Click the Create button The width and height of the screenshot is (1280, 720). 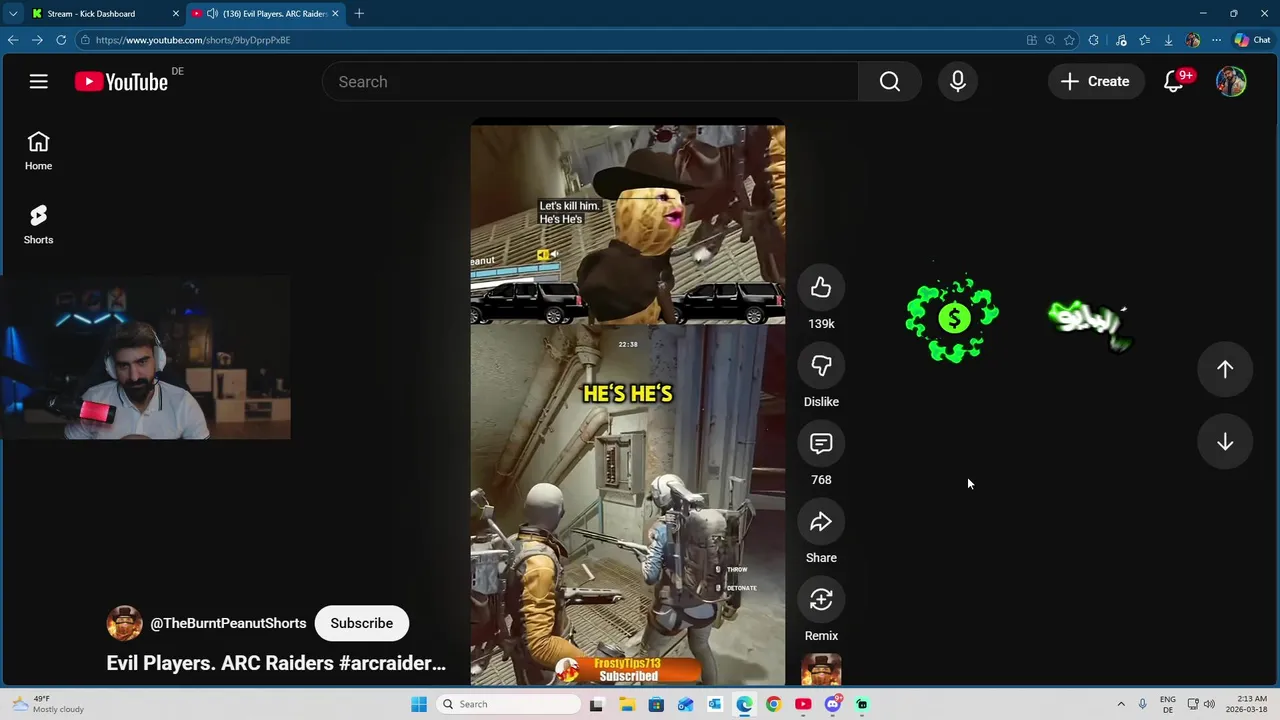[x=1095, y=82]
